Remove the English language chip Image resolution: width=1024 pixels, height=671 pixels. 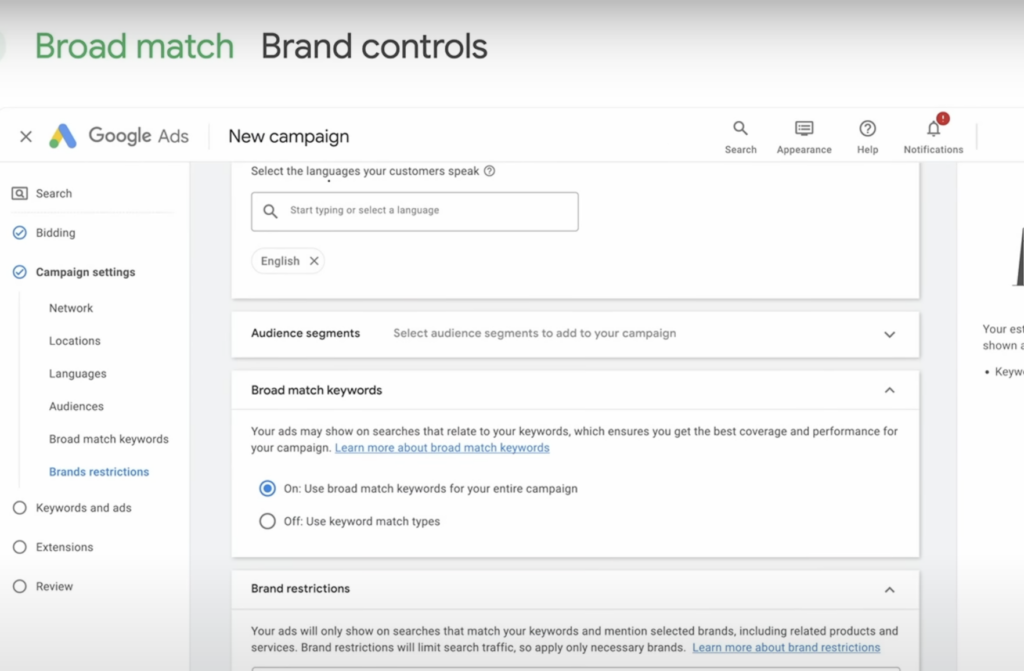click(314, 261)
